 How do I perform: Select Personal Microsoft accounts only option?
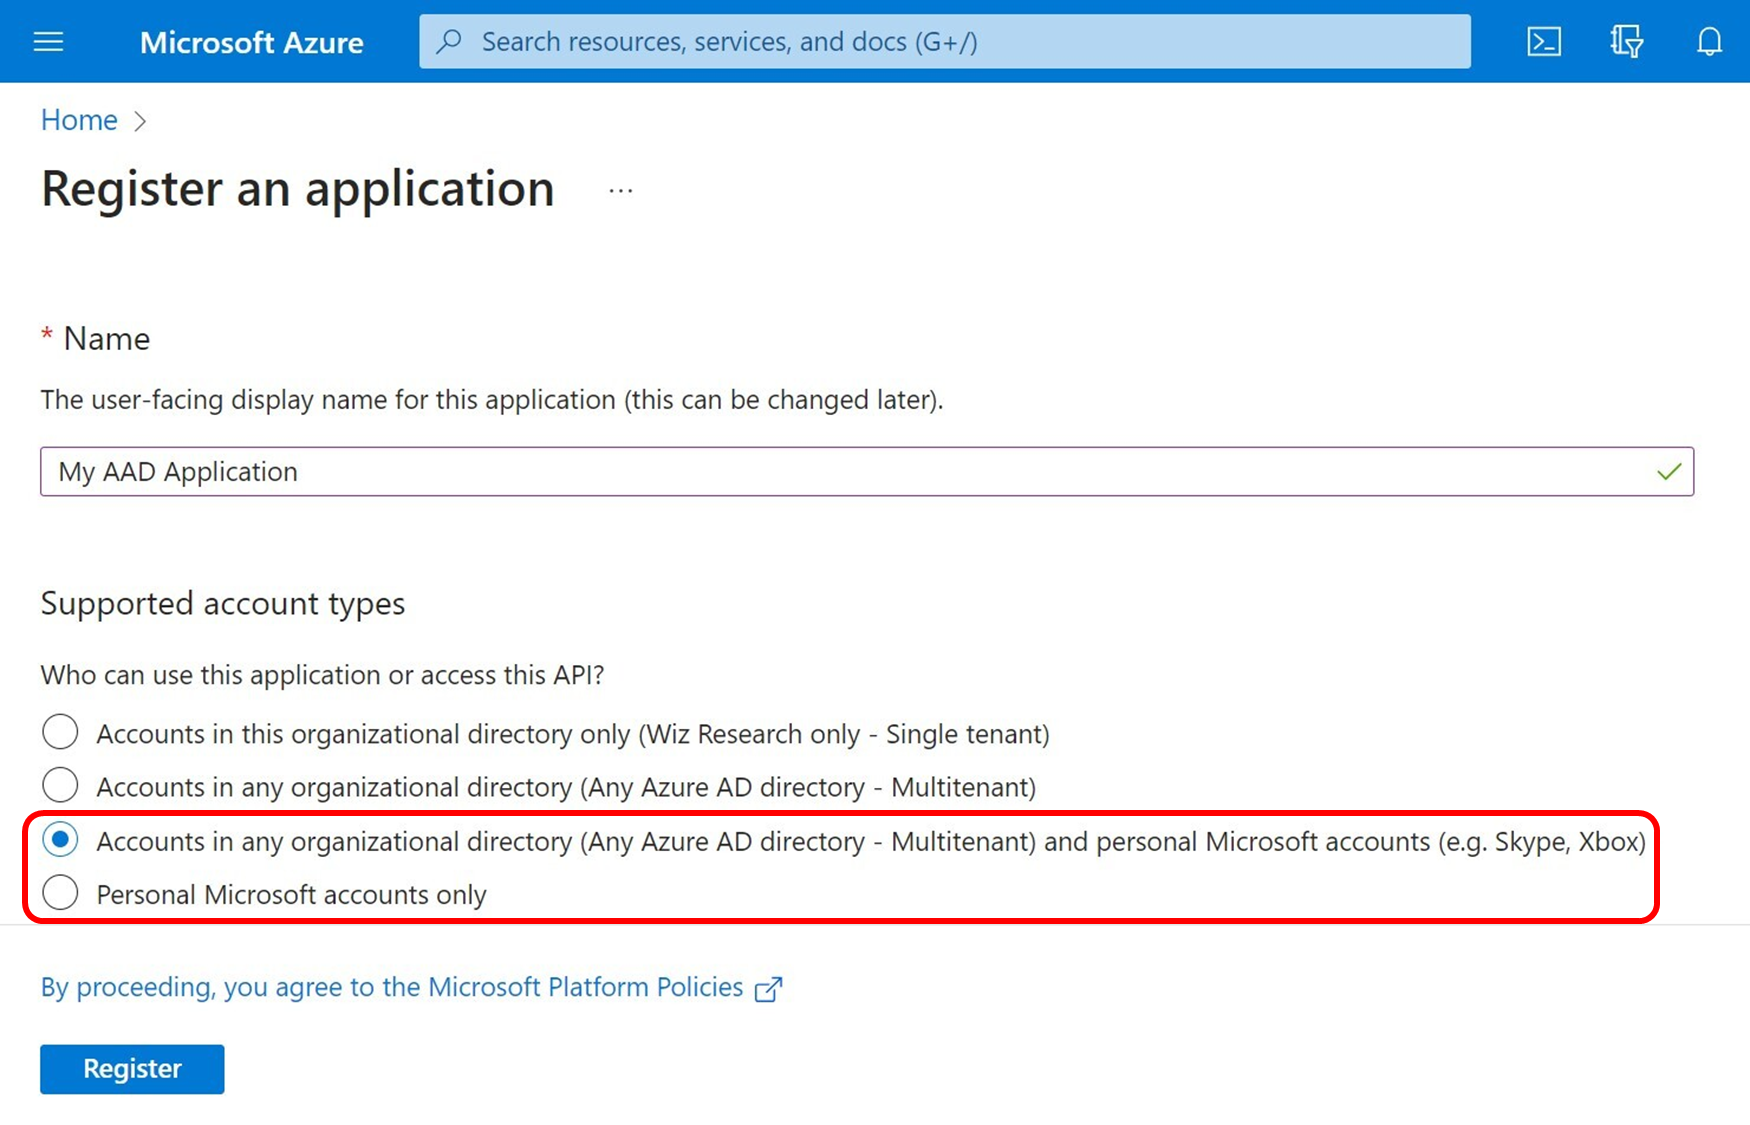[60, 893]
